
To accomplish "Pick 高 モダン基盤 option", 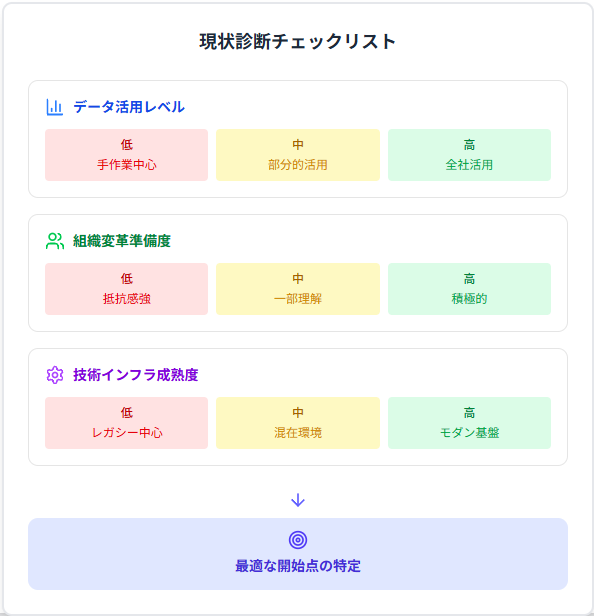I will (x=469, y=423).
